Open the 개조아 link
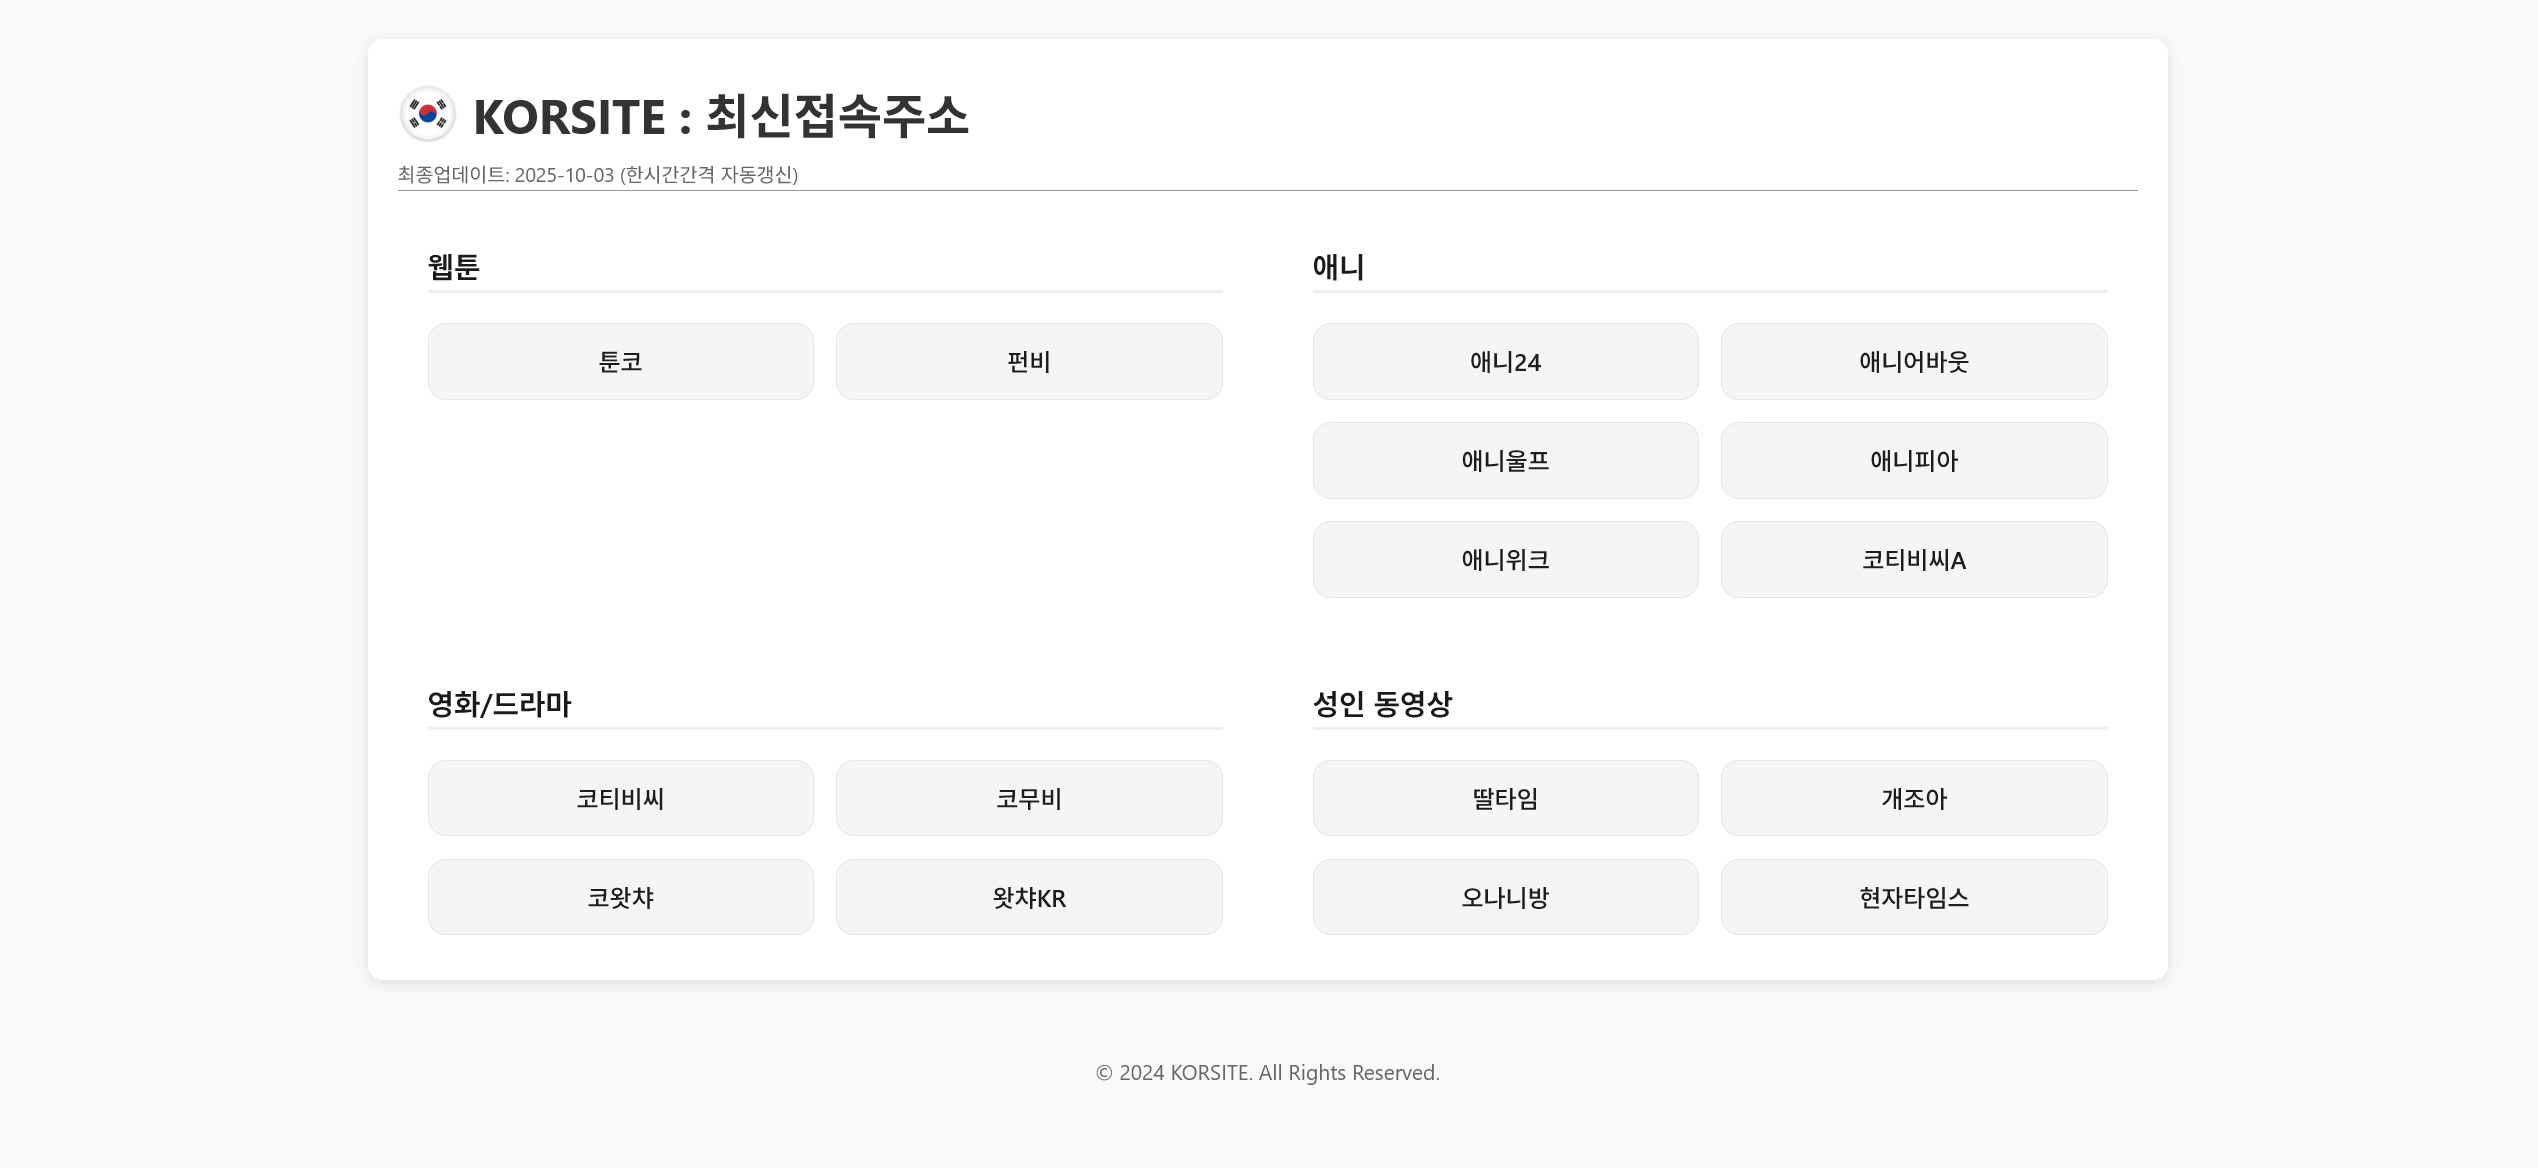 tap(1913, 798)
